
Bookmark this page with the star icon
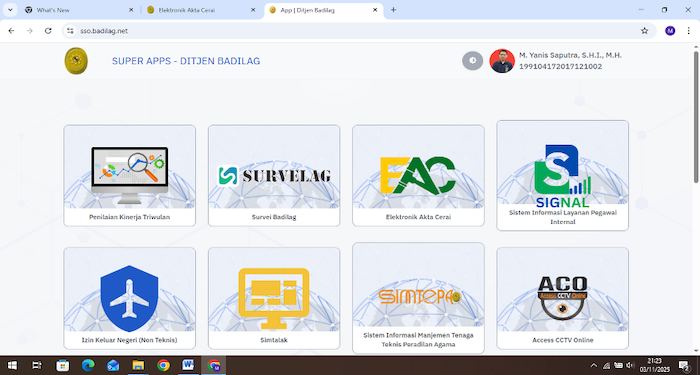click(x=644, y=31)
